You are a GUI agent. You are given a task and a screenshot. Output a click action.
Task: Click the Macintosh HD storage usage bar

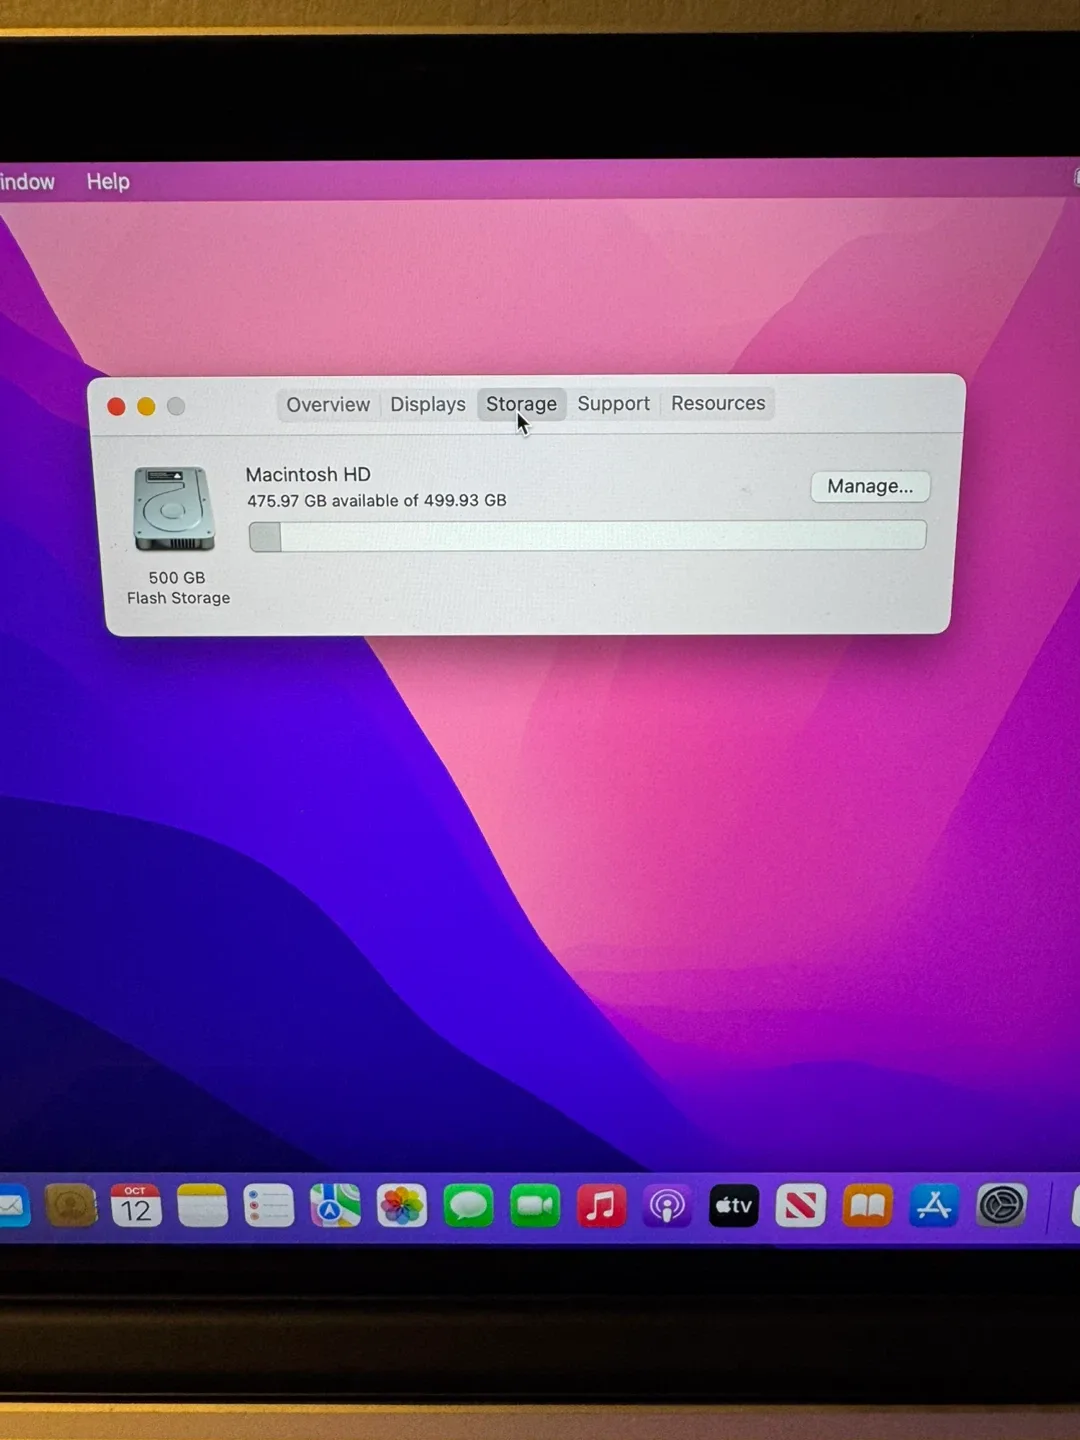click(x=588, y=536)
